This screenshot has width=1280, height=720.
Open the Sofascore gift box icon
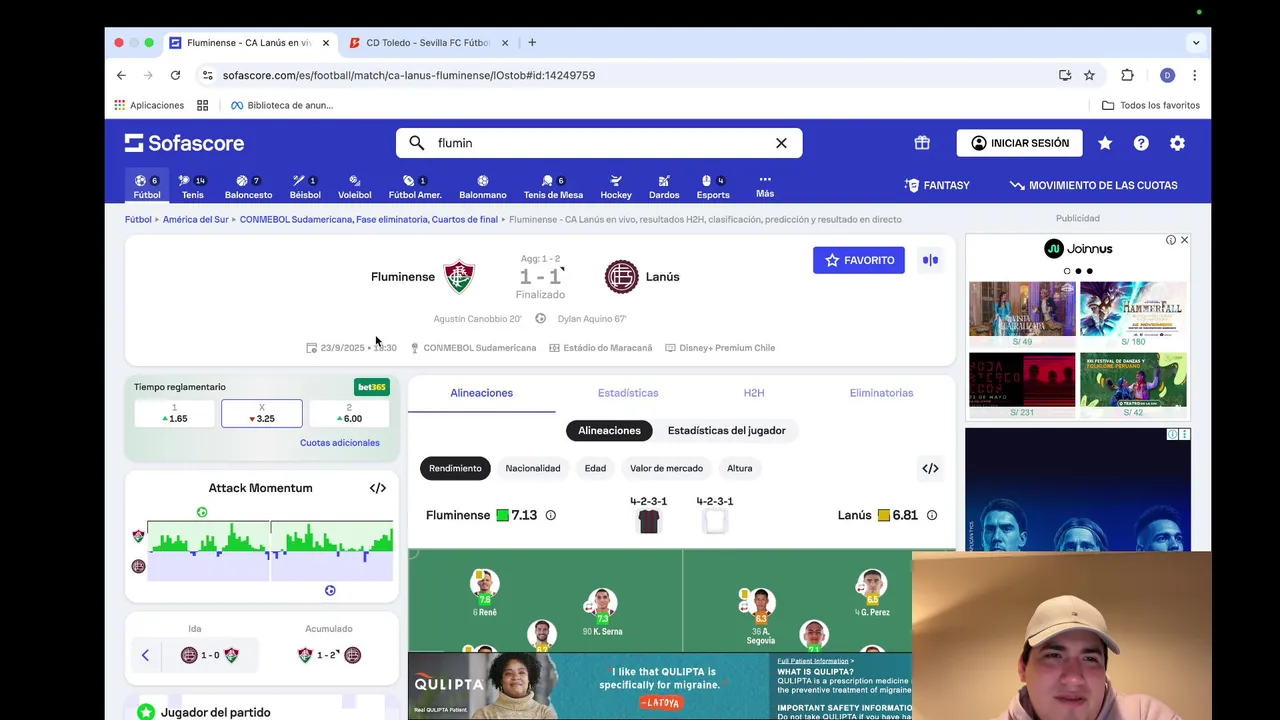(922, 143)
